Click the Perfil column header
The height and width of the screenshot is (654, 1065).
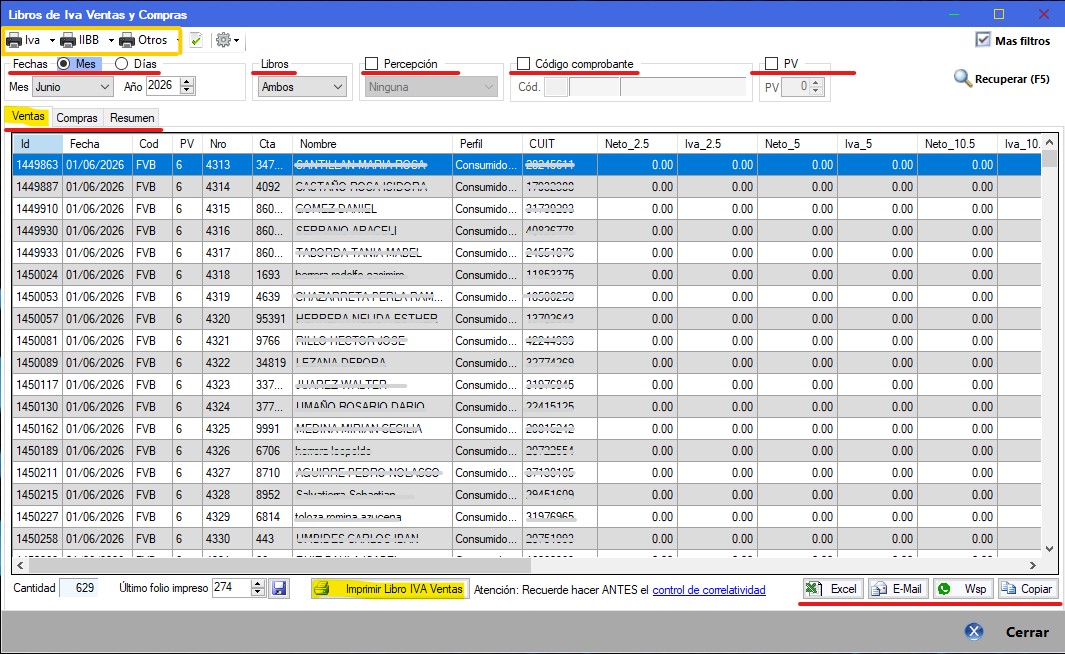pos(487,144)
